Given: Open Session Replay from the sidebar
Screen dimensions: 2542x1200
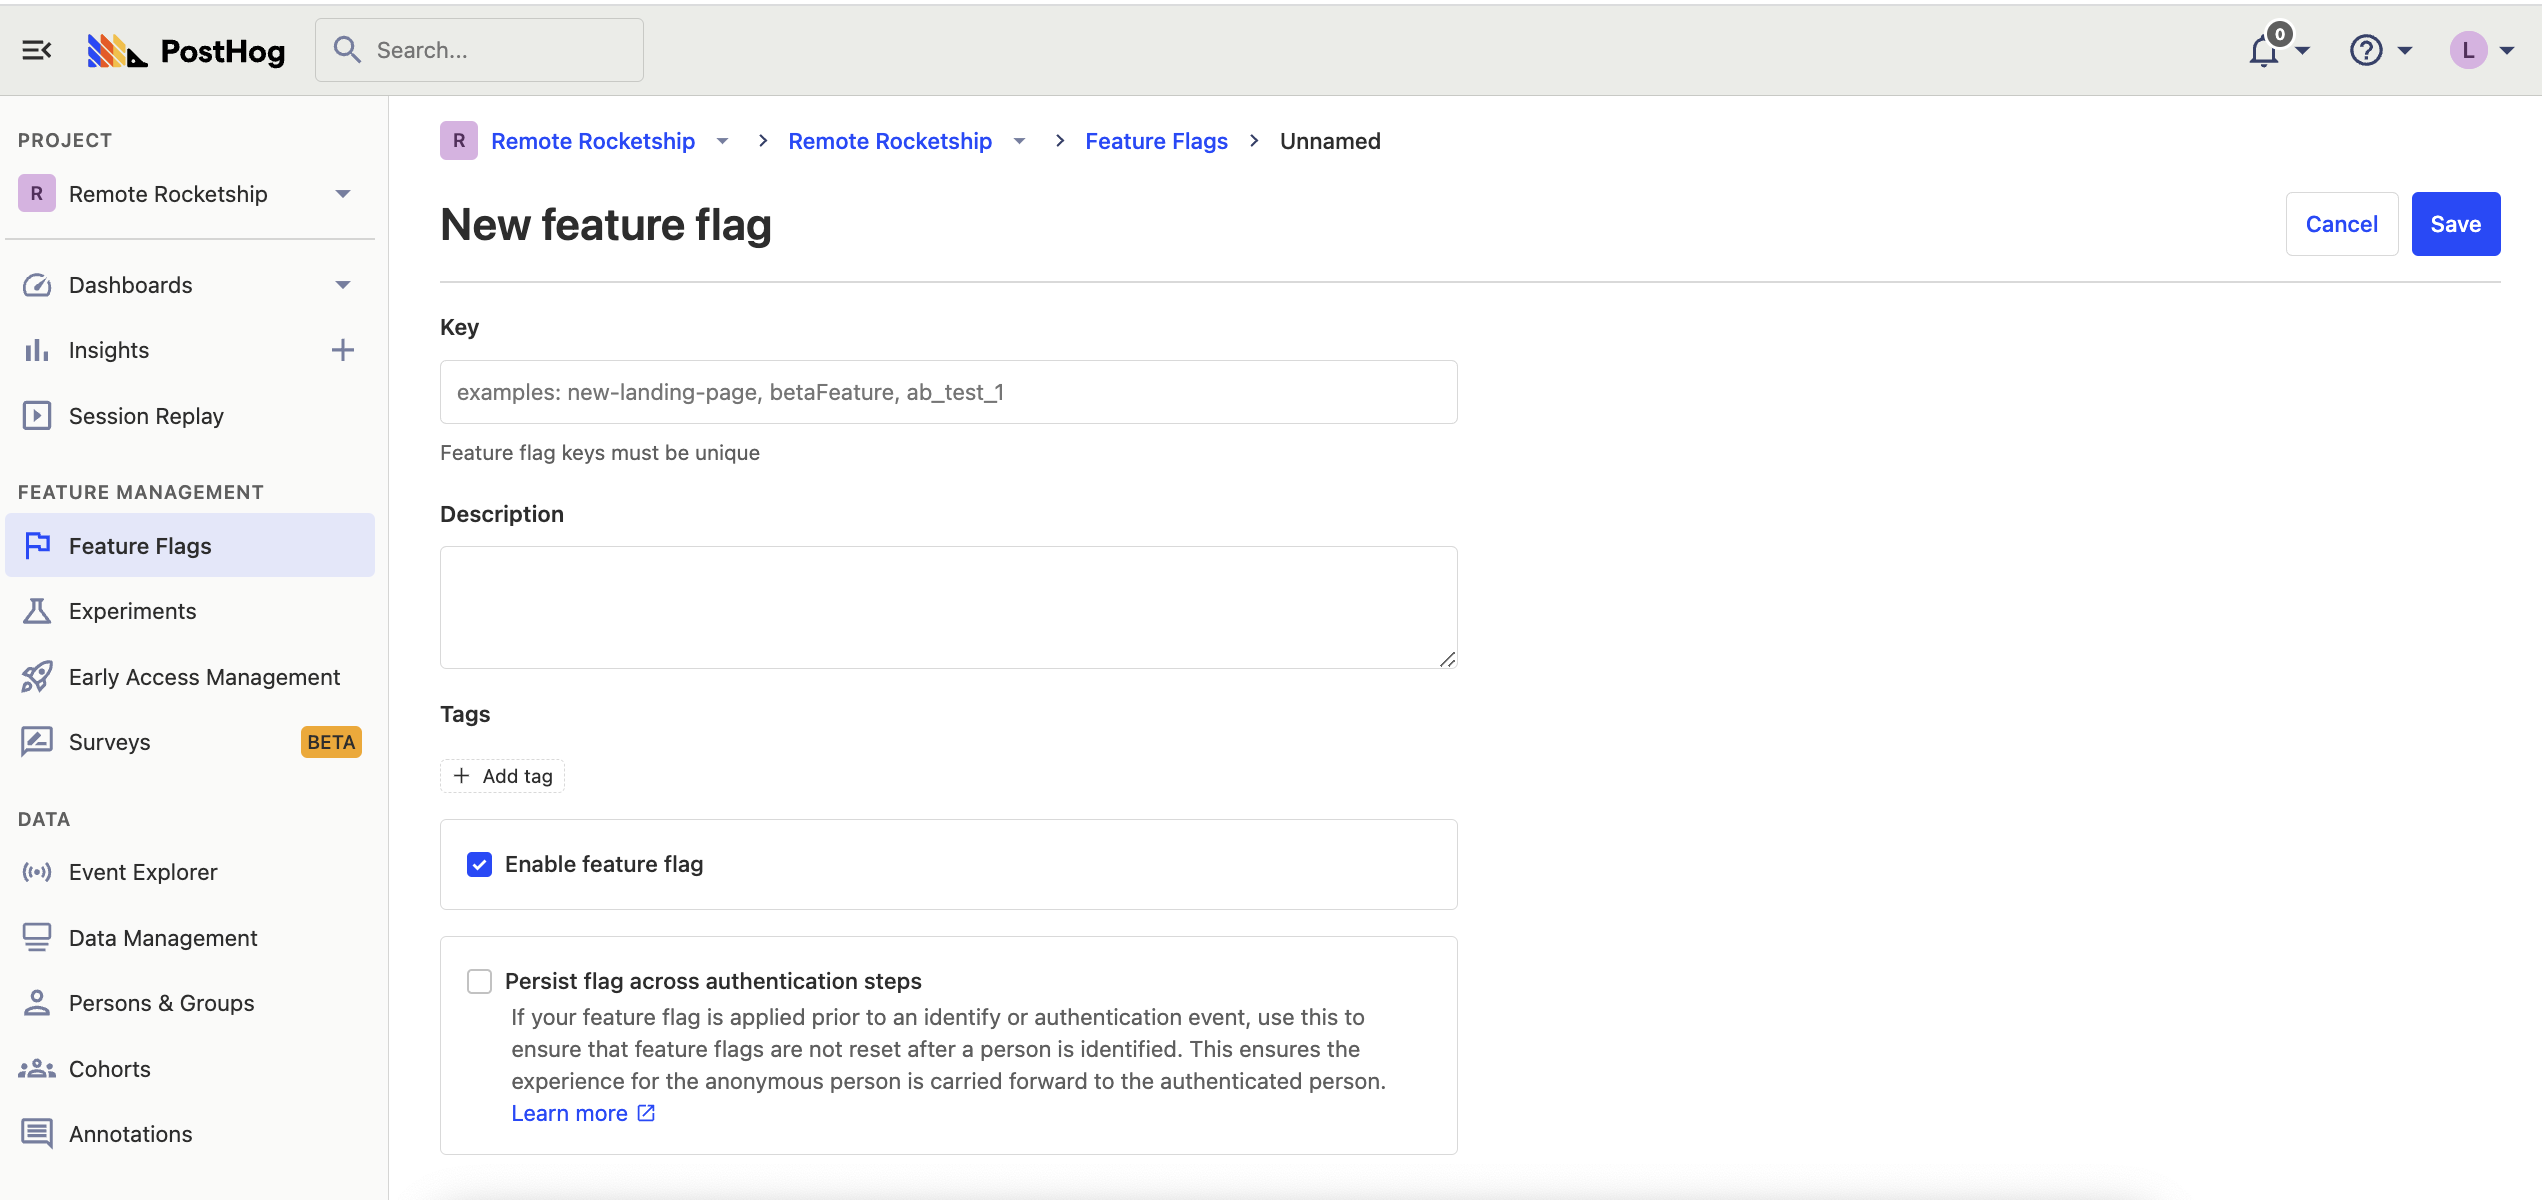Looking at the screenshot, I should coord(146,416).
